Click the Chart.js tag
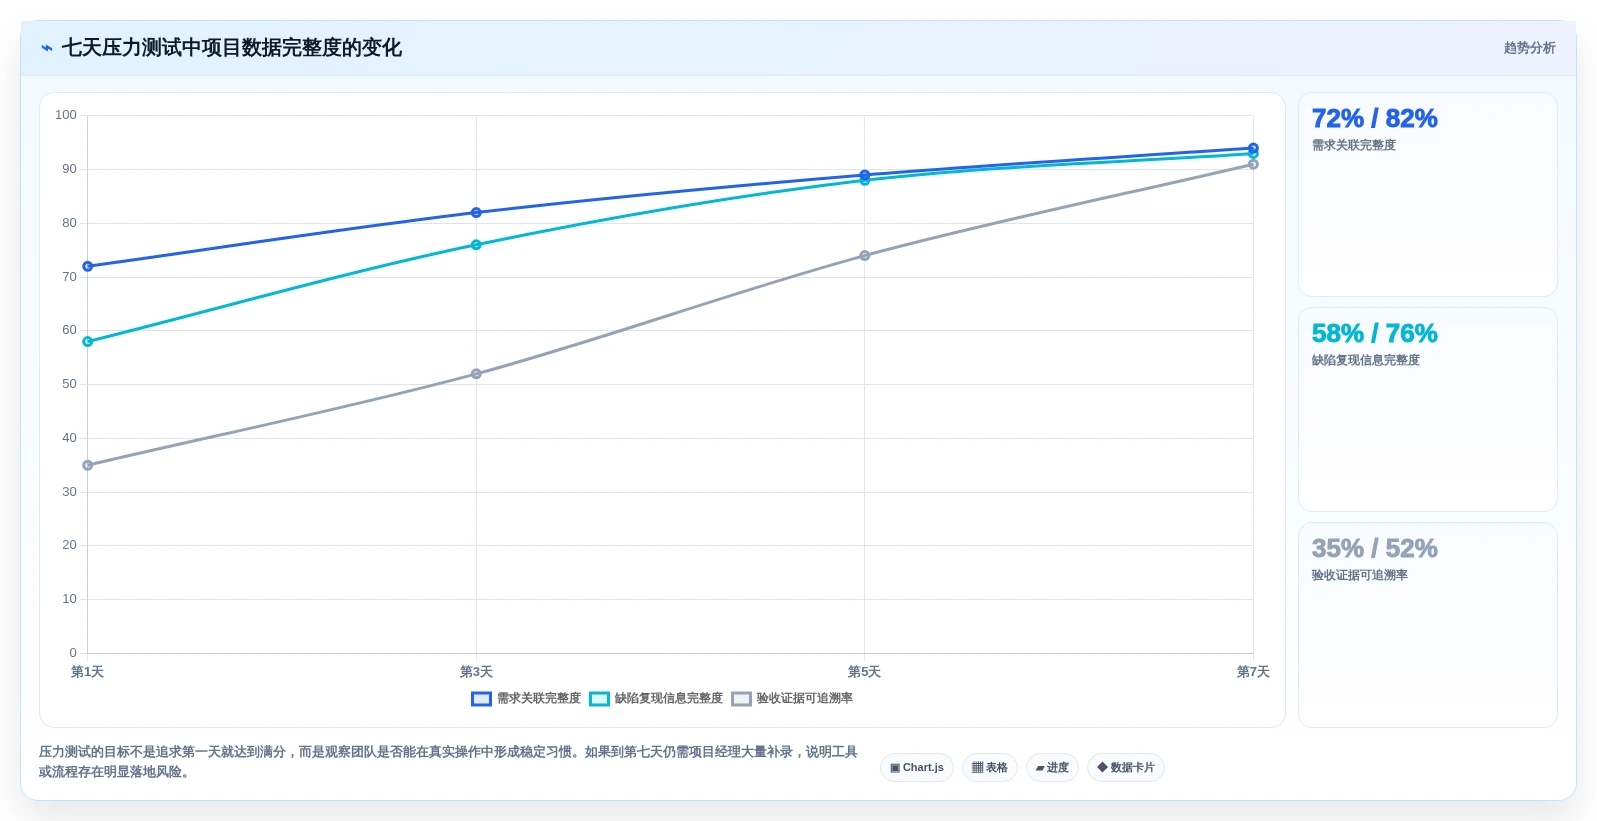 (x=917, y=768)
